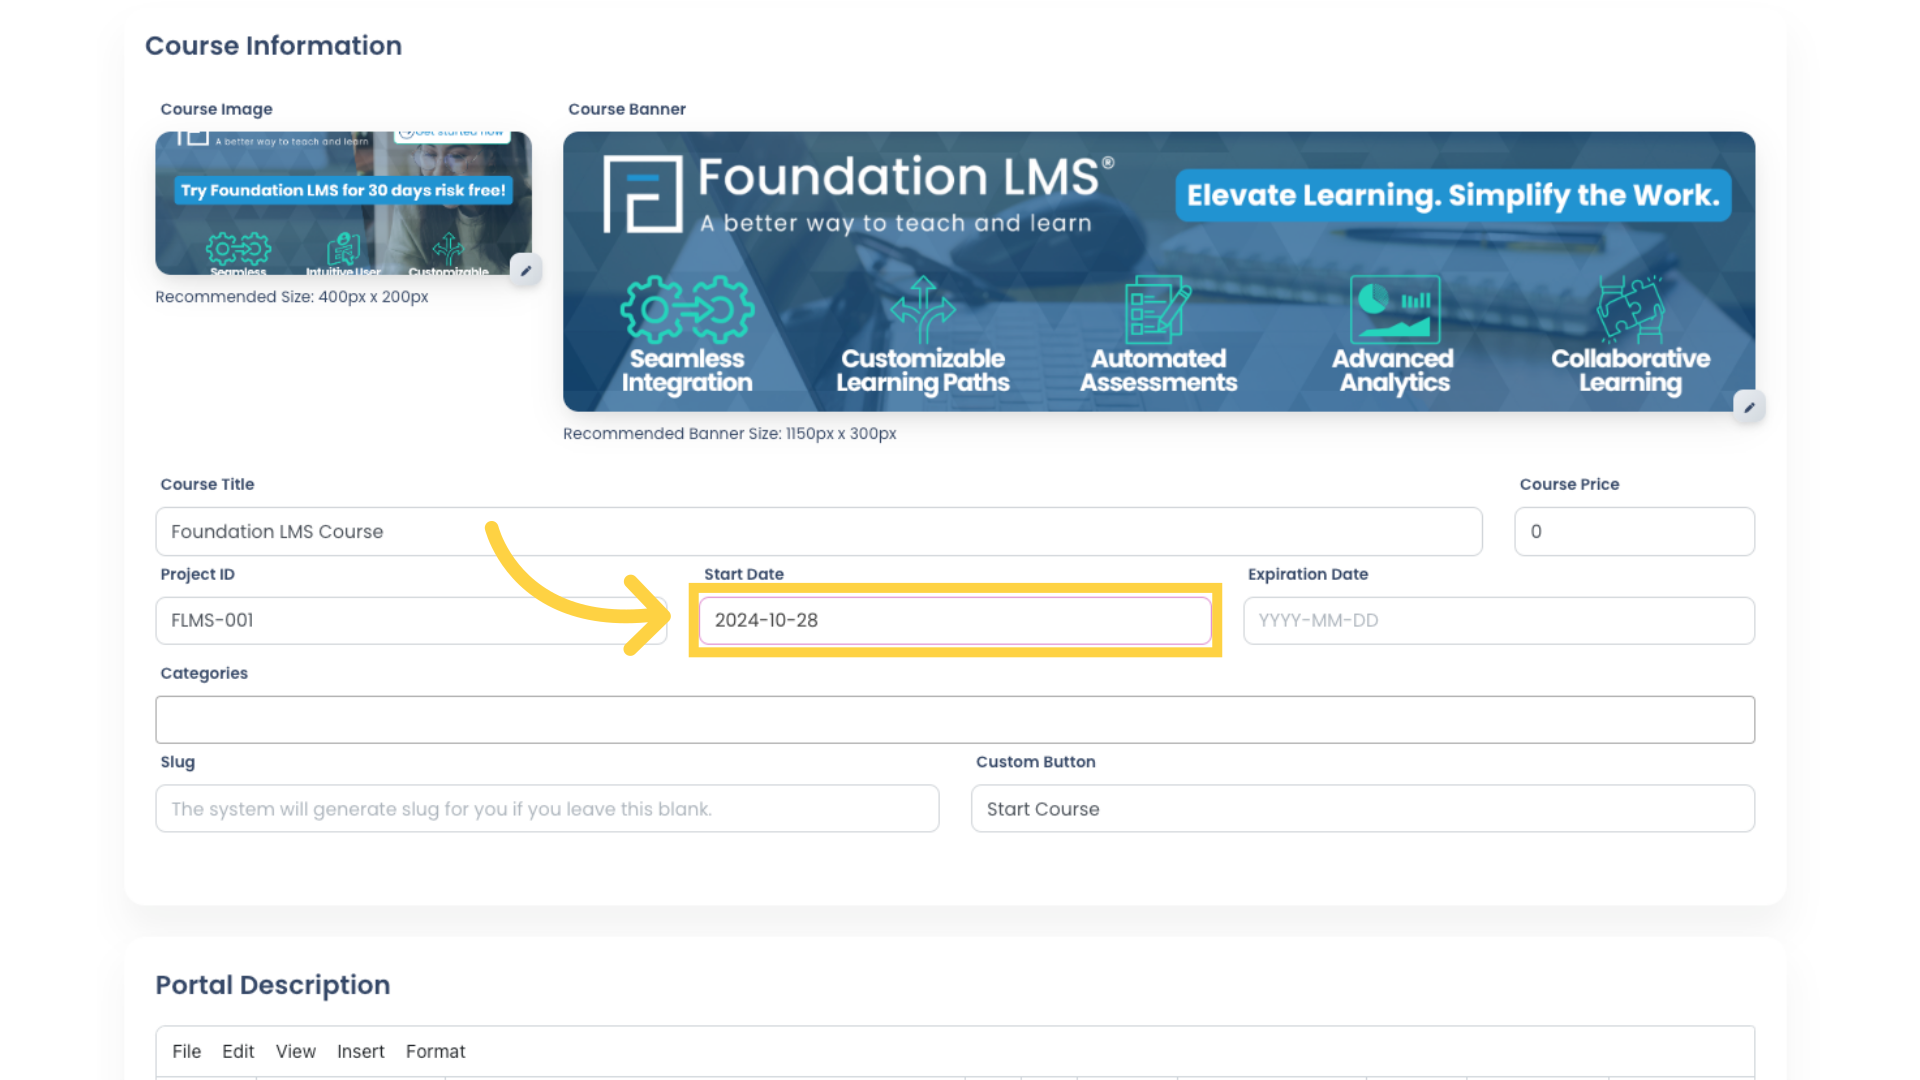Click the Course Price field
Viewport: 1920px width, 1080px height.
click(1634, 530)
